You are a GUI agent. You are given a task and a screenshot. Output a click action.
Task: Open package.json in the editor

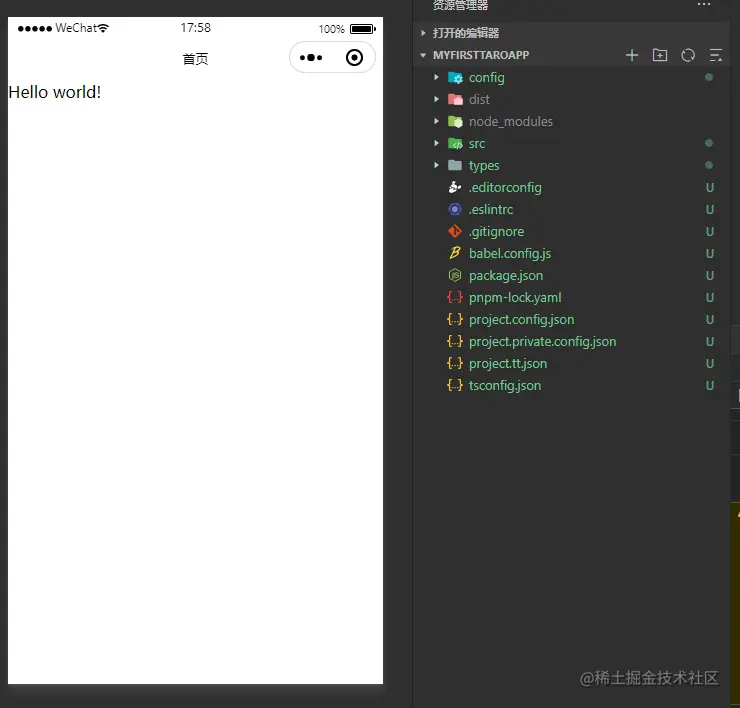click(x=506, y=276)
